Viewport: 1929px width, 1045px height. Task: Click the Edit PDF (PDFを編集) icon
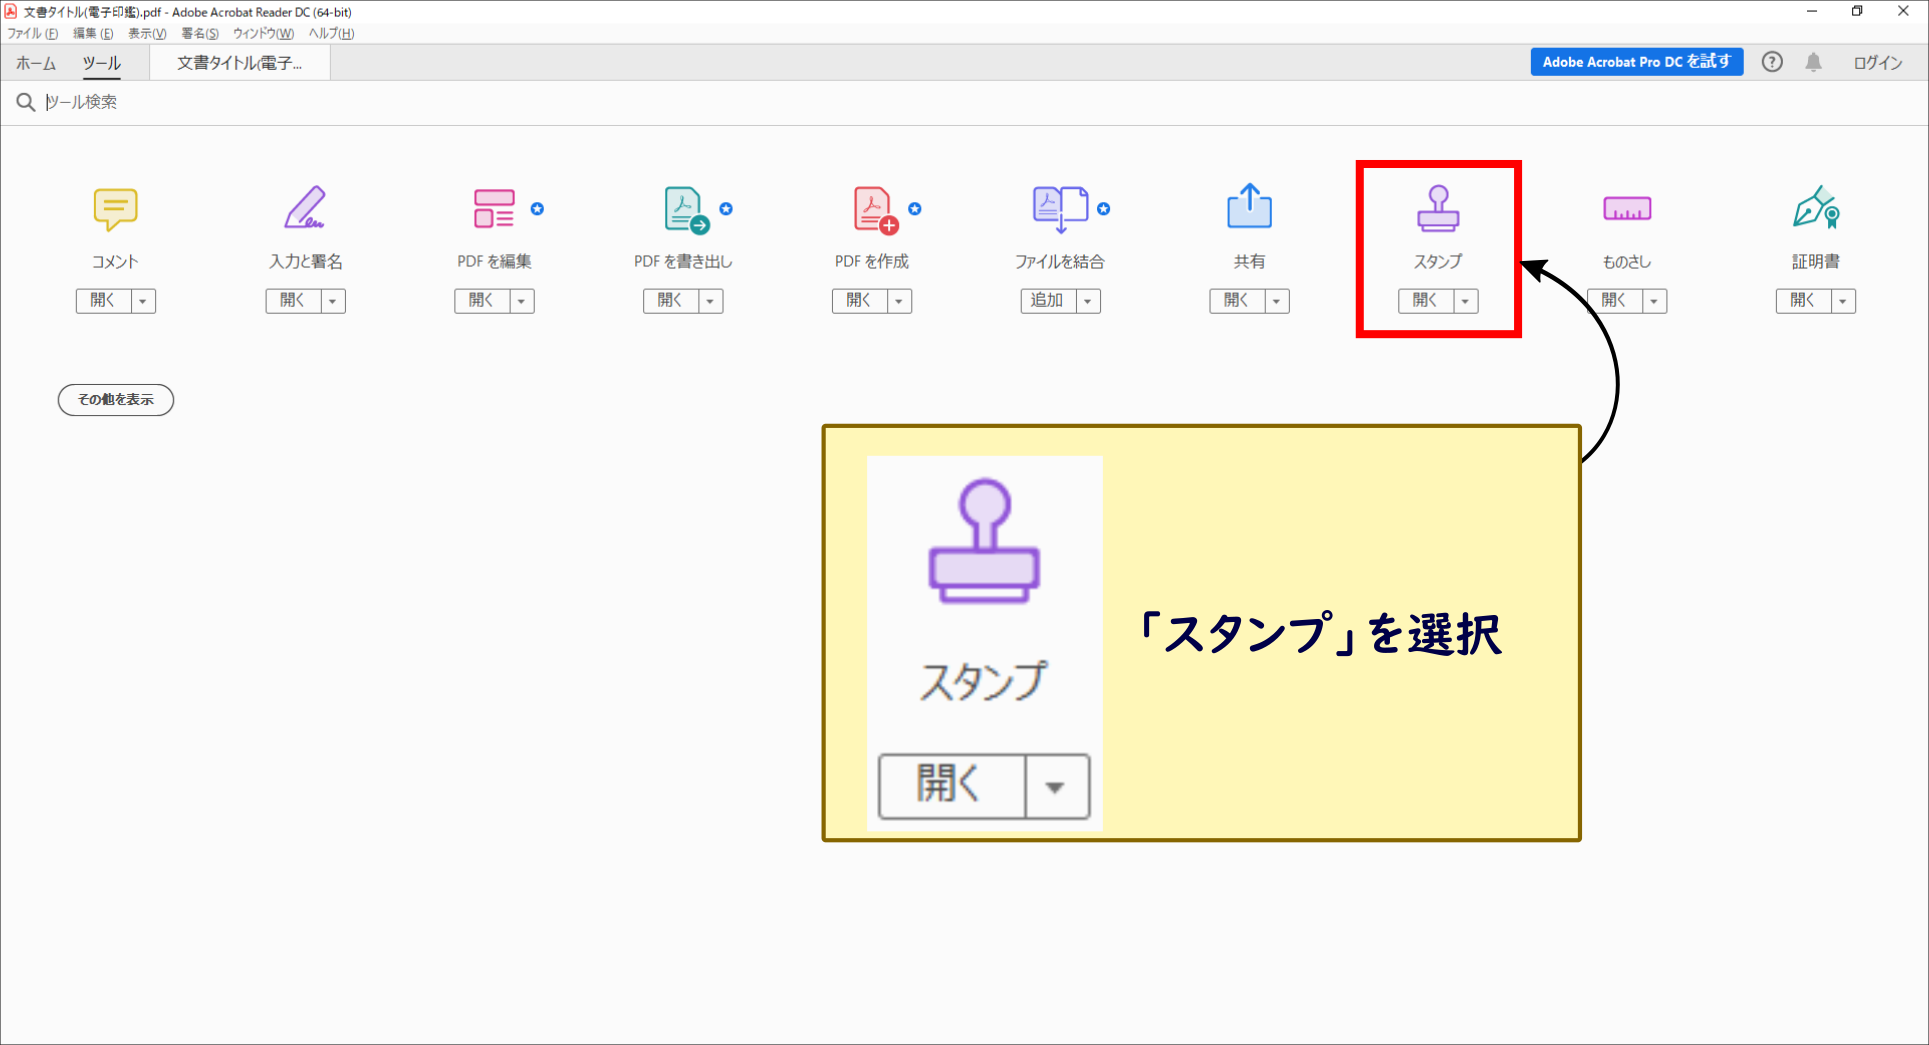point(494,208)
